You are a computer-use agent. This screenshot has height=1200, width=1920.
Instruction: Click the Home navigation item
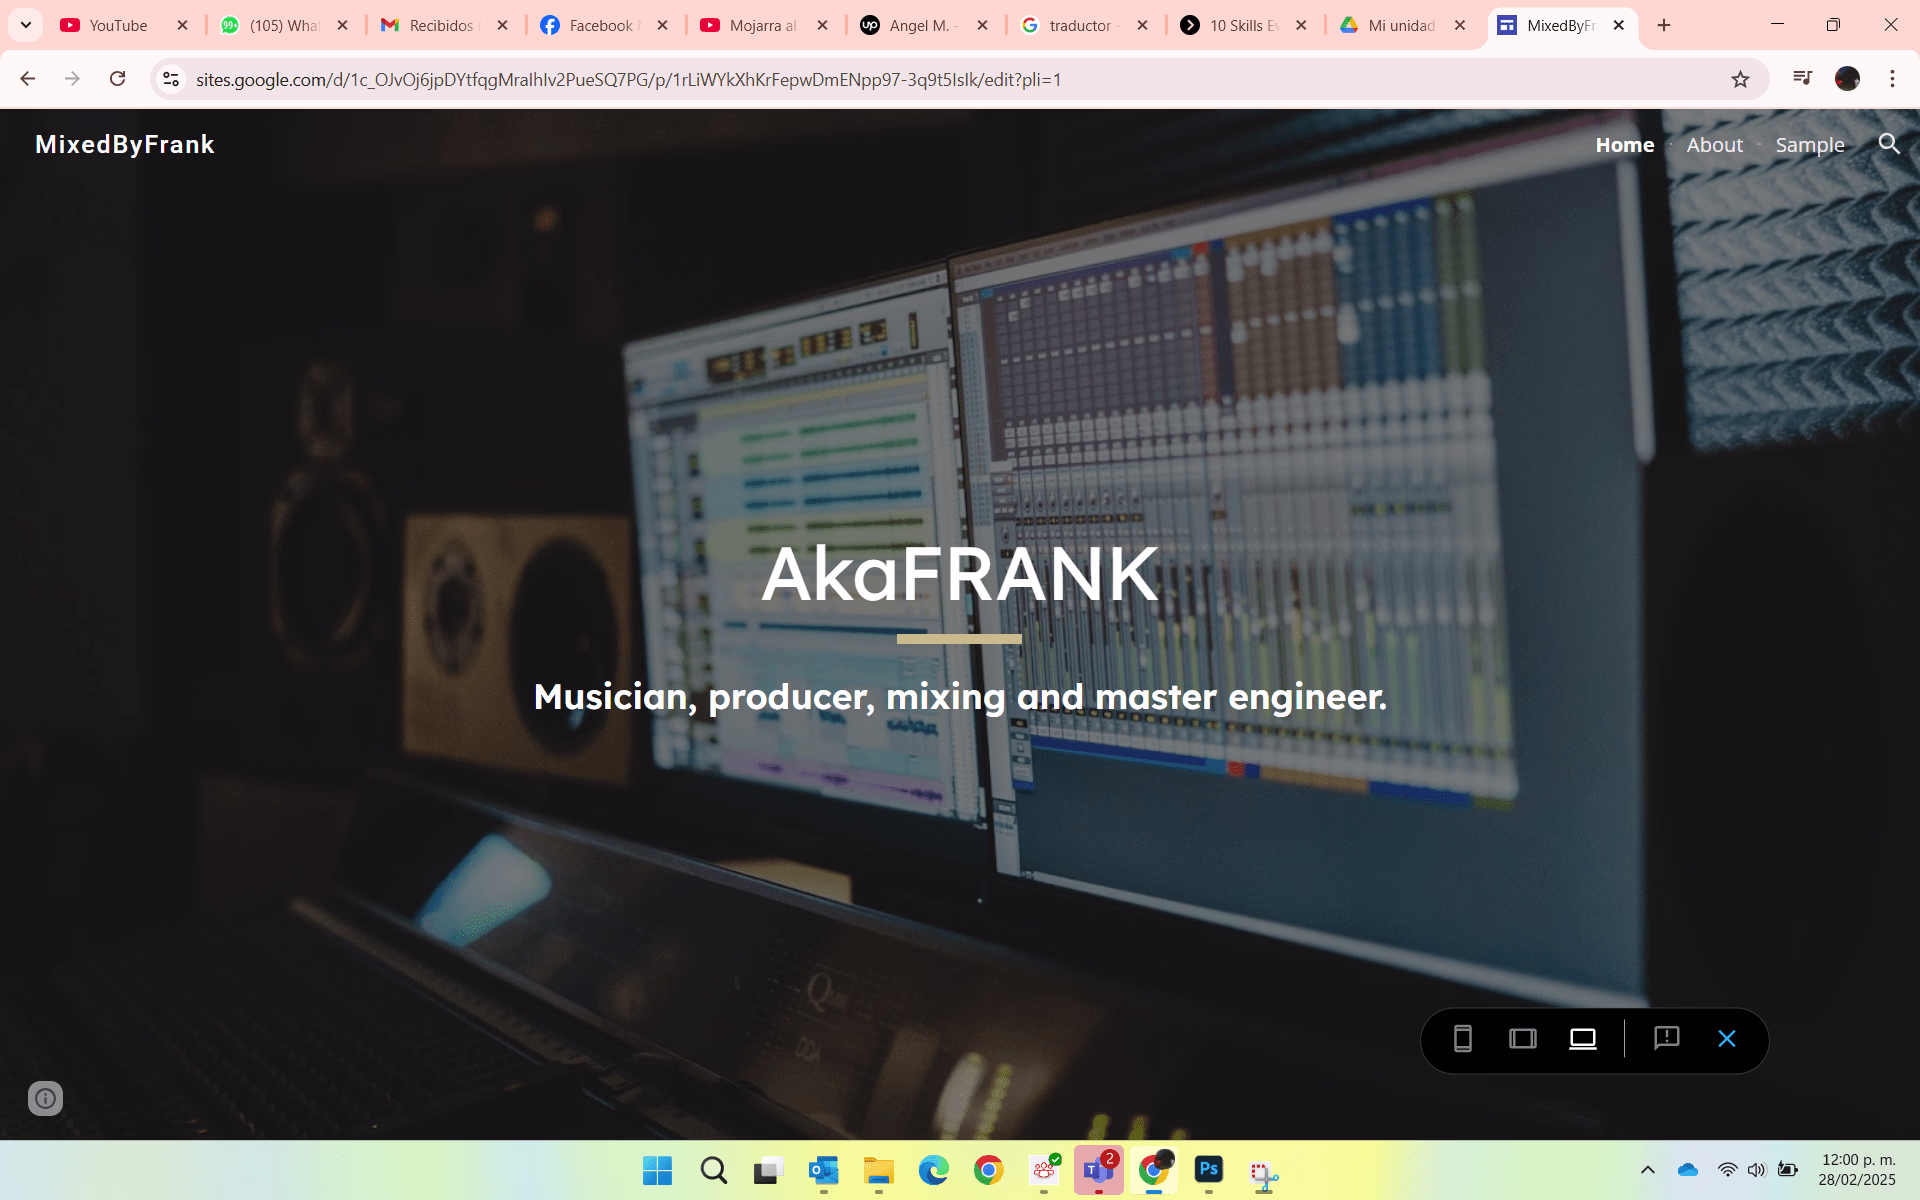pos(1624,145)
